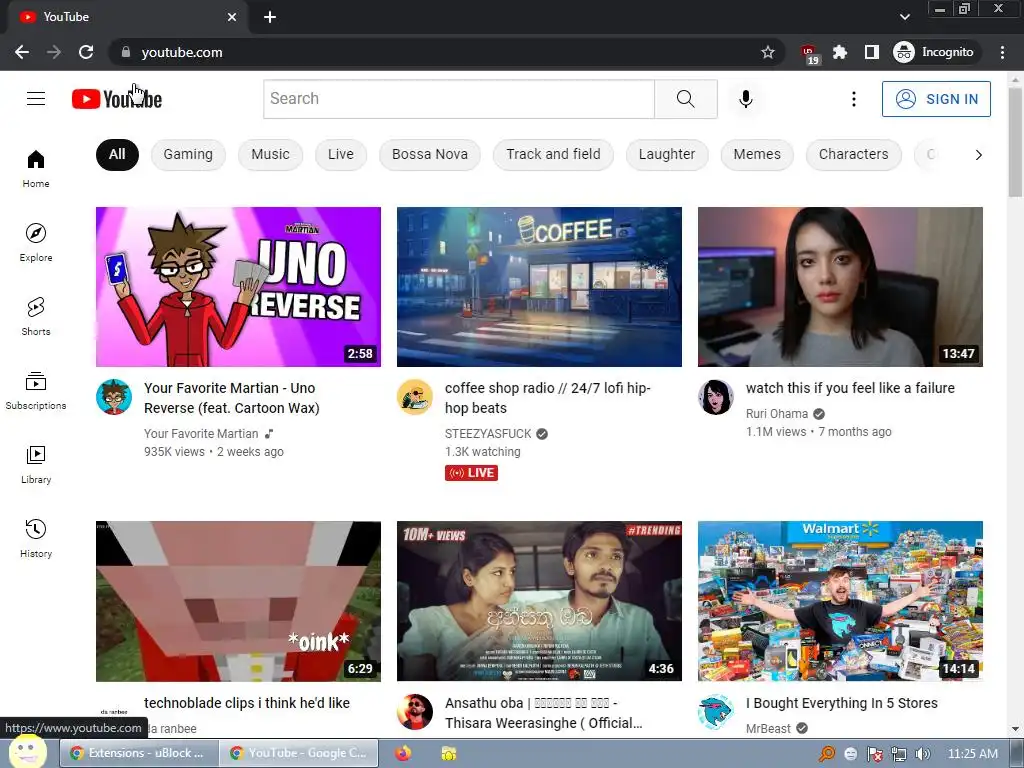Viewport: 1024px width, 768px height.
Task: Close the YouTube browser tab
Action: coord(232,17)
